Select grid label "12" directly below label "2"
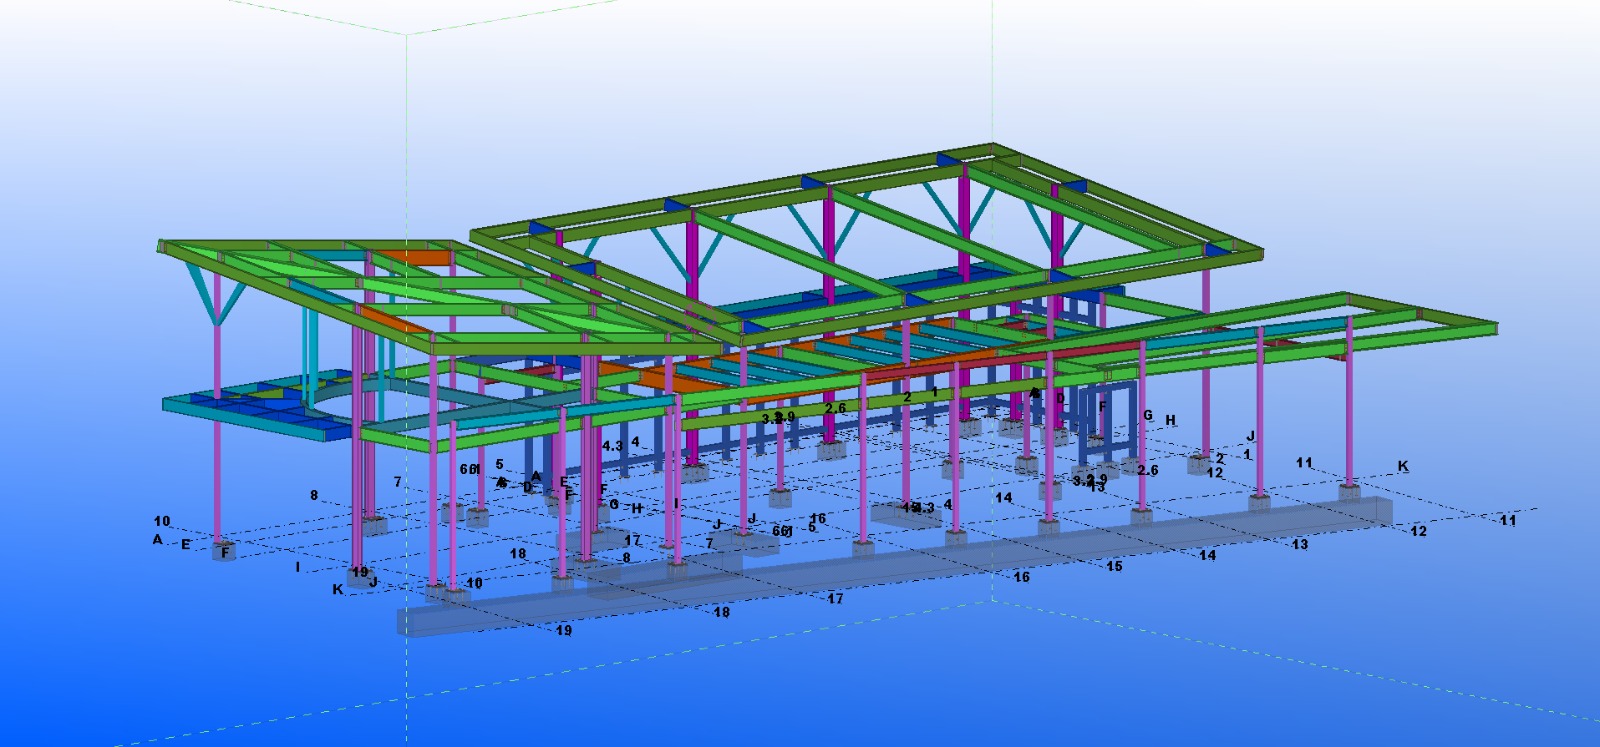The image size is (1600, 747). pyautogui.click(x=1214, y=472)
